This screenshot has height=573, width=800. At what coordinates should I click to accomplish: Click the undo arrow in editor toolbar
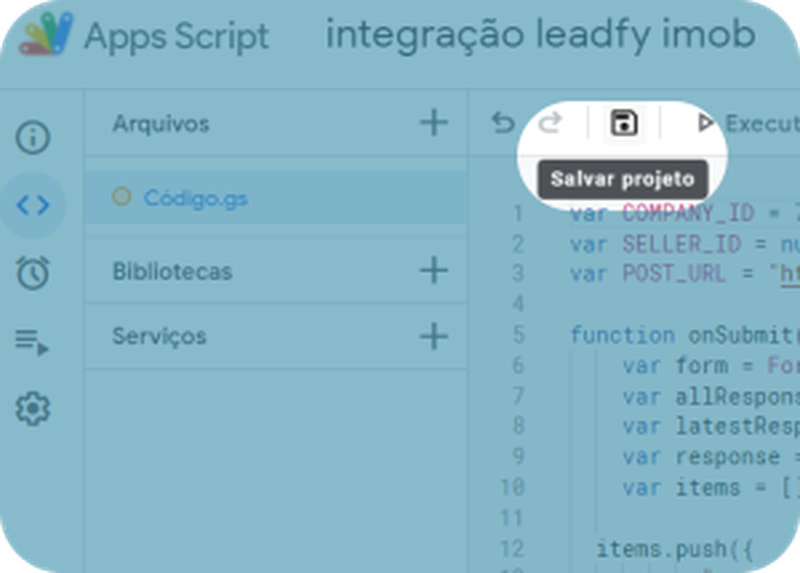tap(503, 123)
